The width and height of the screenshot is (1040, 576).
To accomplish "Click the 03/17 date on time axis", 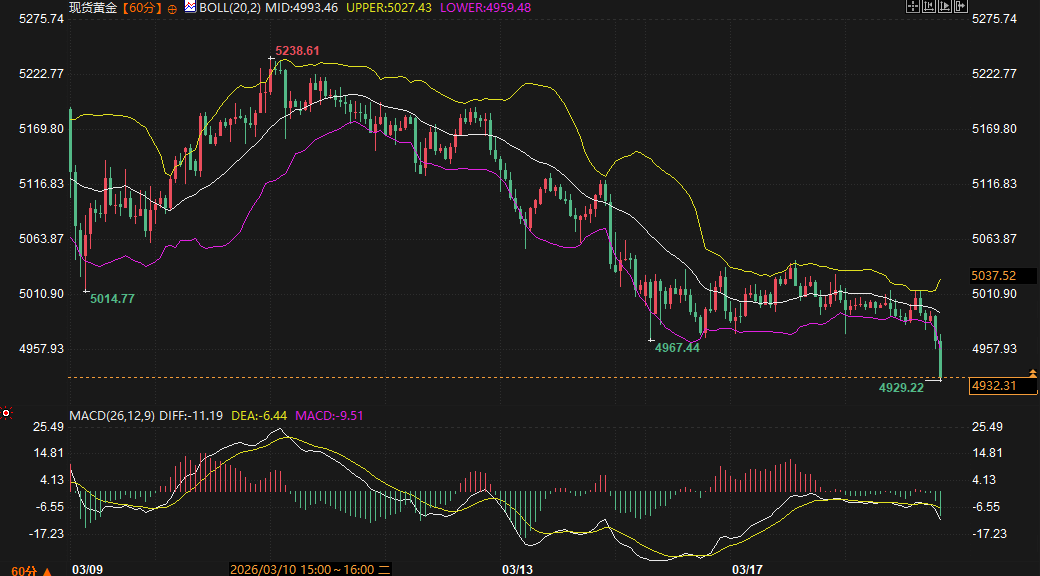I will point(748,569).
